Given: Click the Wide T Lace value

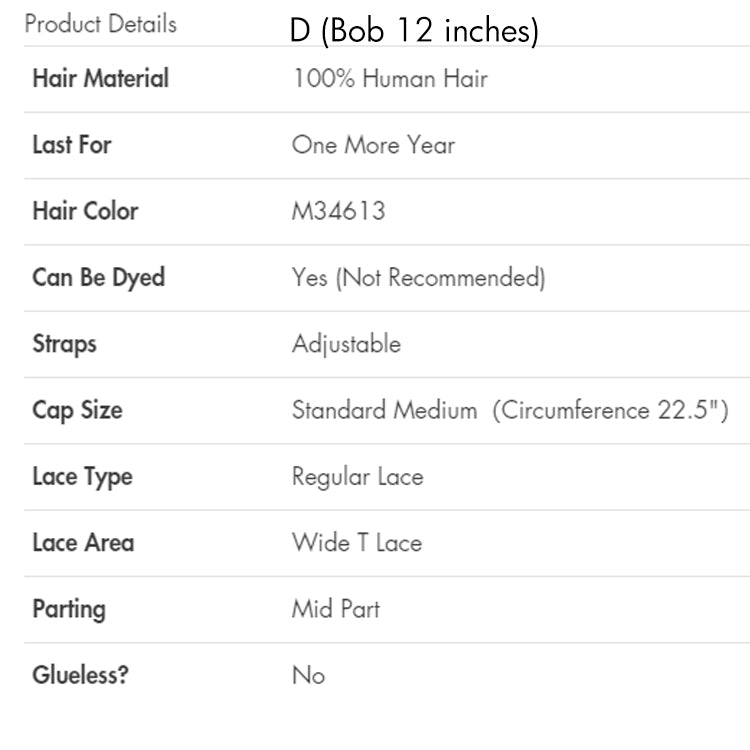Looking at the screenshot, I should [357, 543].
